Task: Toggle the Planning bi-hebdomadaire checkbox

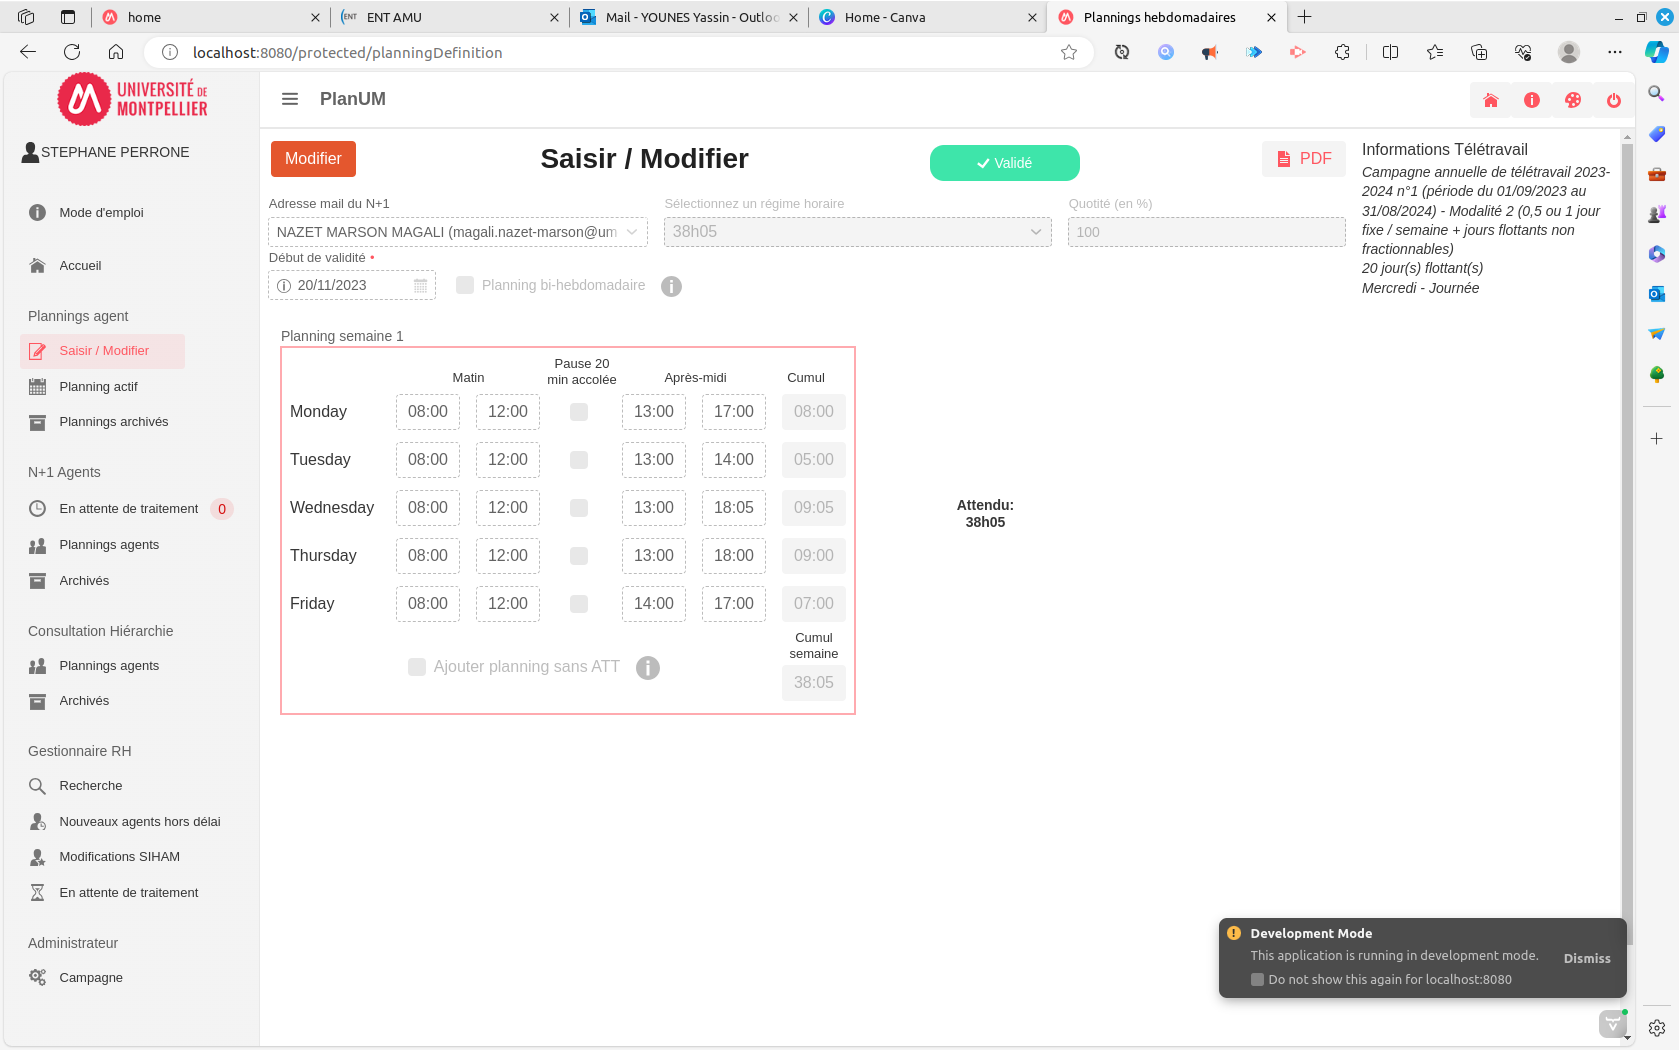Action: click(x=465, y=285)
